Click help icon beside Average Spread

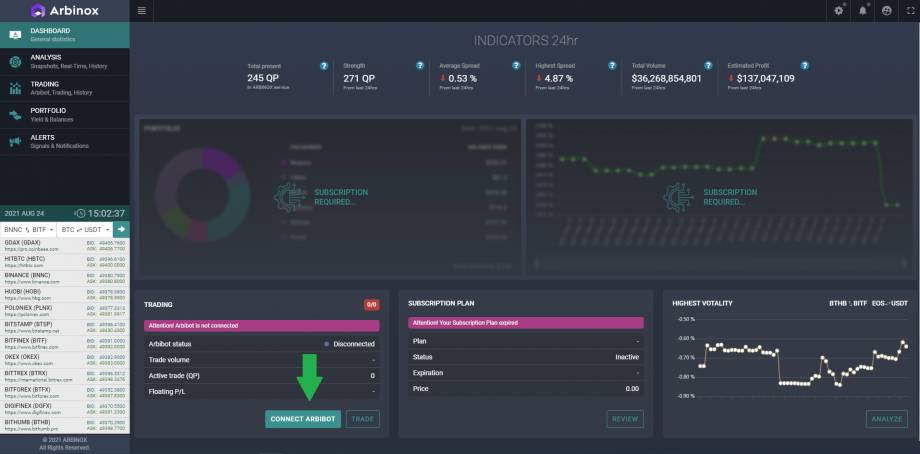point(516,66)
